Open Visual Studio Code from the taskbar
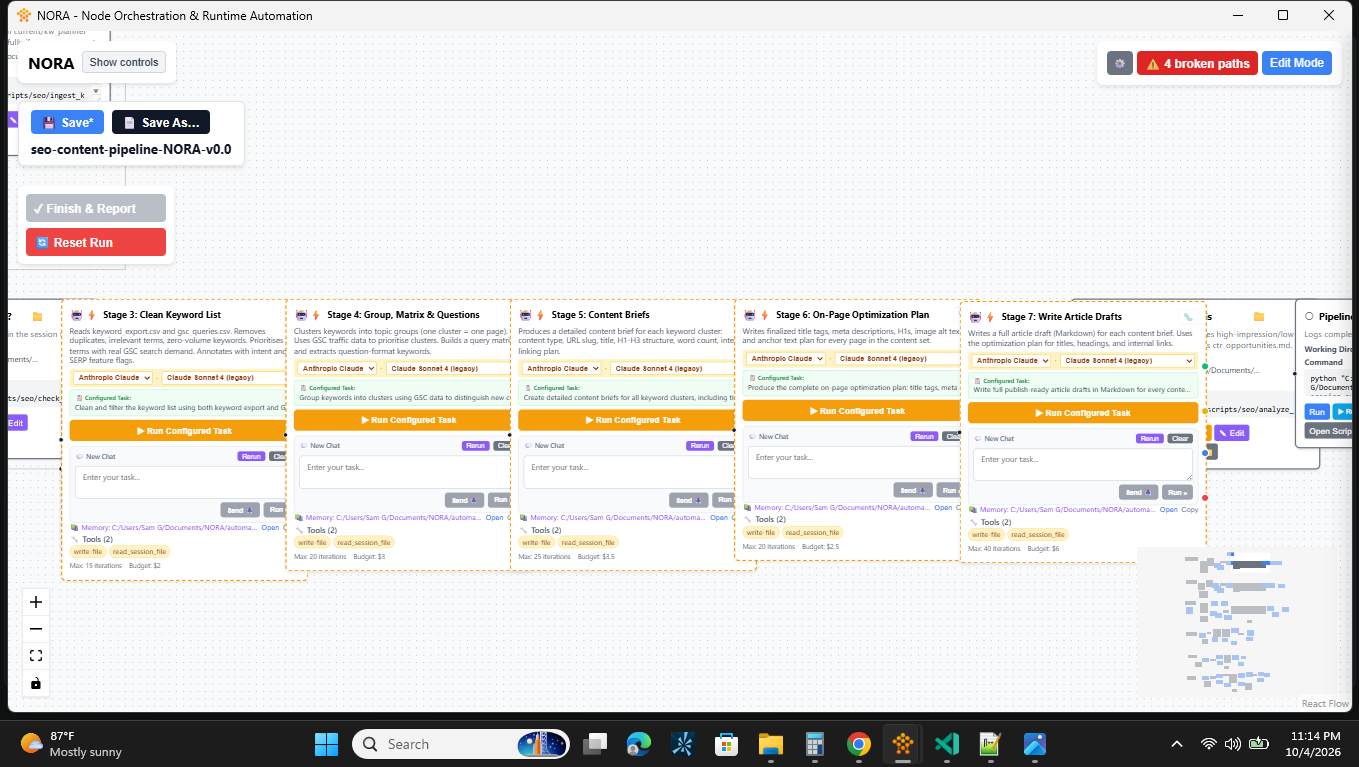The width and height of the screenshot is (1359, 767). point(947,744)
